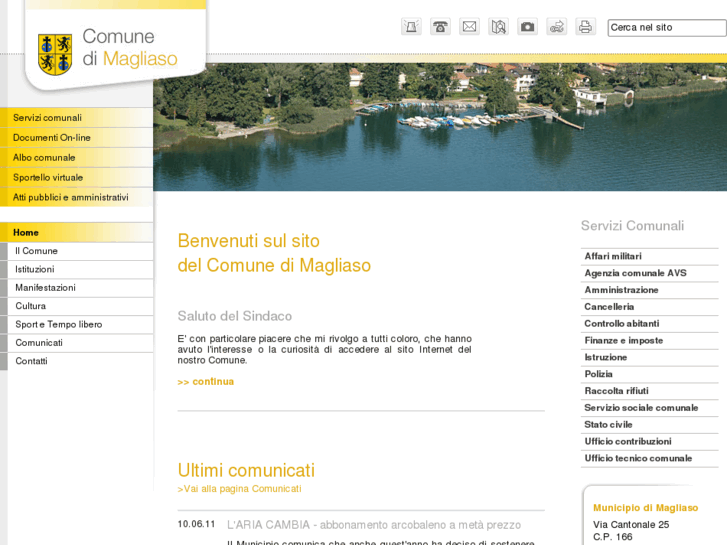Click the 'Ultimi comunicati' heading
This screenshot has width=727, height=545.
point(246,470)
